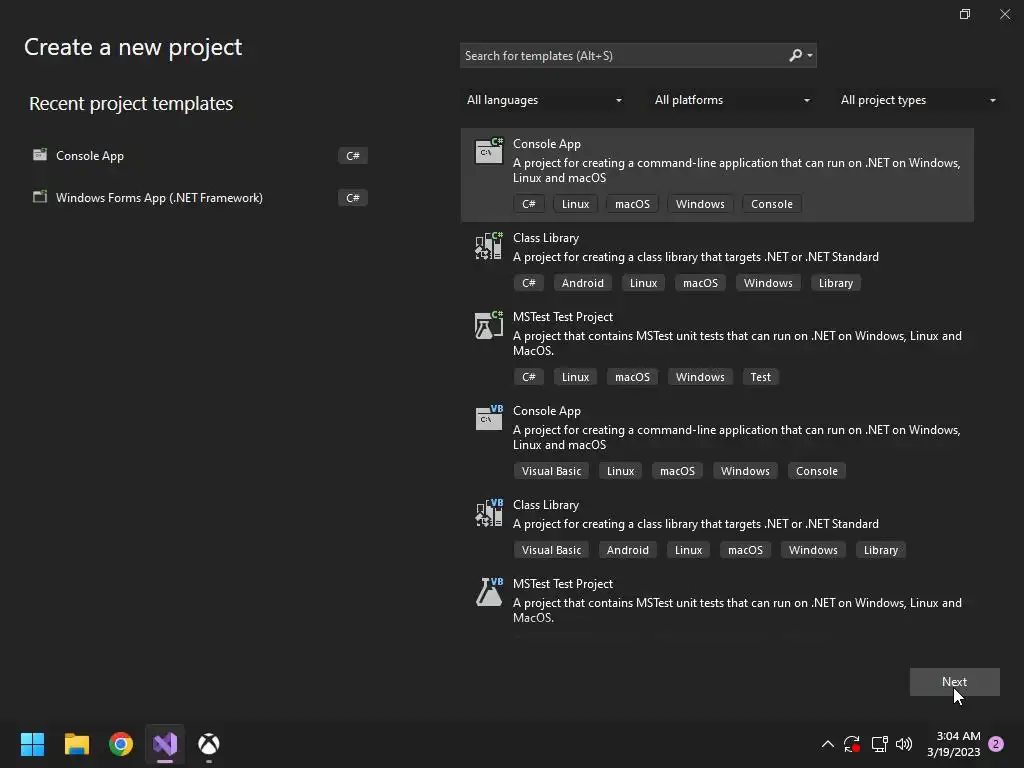Close the Create a new project dialog
The width and height of the screenshot is (1024, 768).
[1005, 14]
